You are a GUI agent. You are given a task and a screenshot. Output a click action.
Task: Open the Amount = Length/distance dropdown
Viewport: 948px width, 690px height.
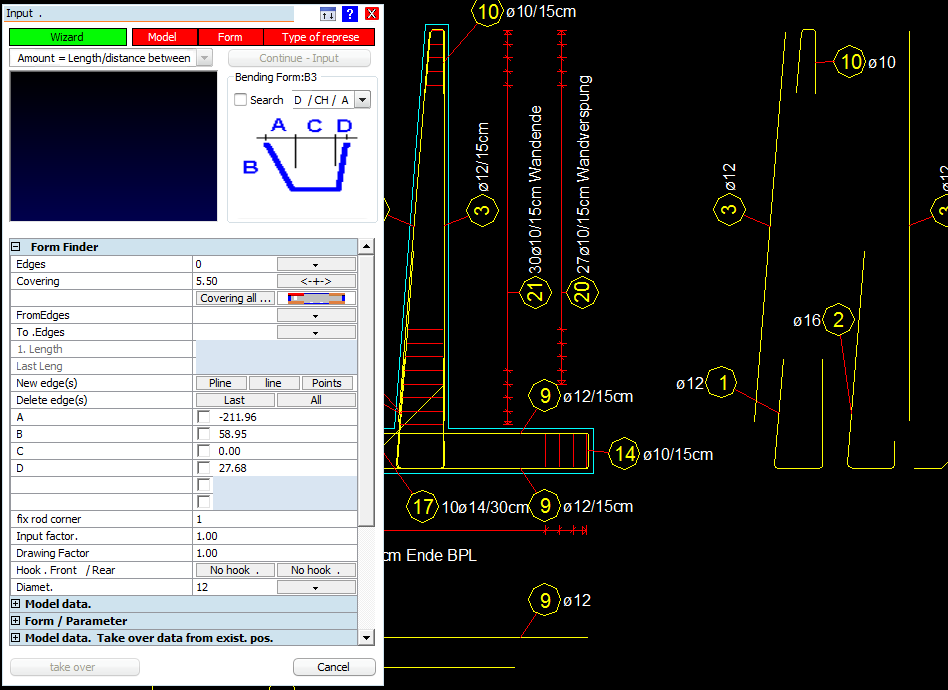point(205,58)
